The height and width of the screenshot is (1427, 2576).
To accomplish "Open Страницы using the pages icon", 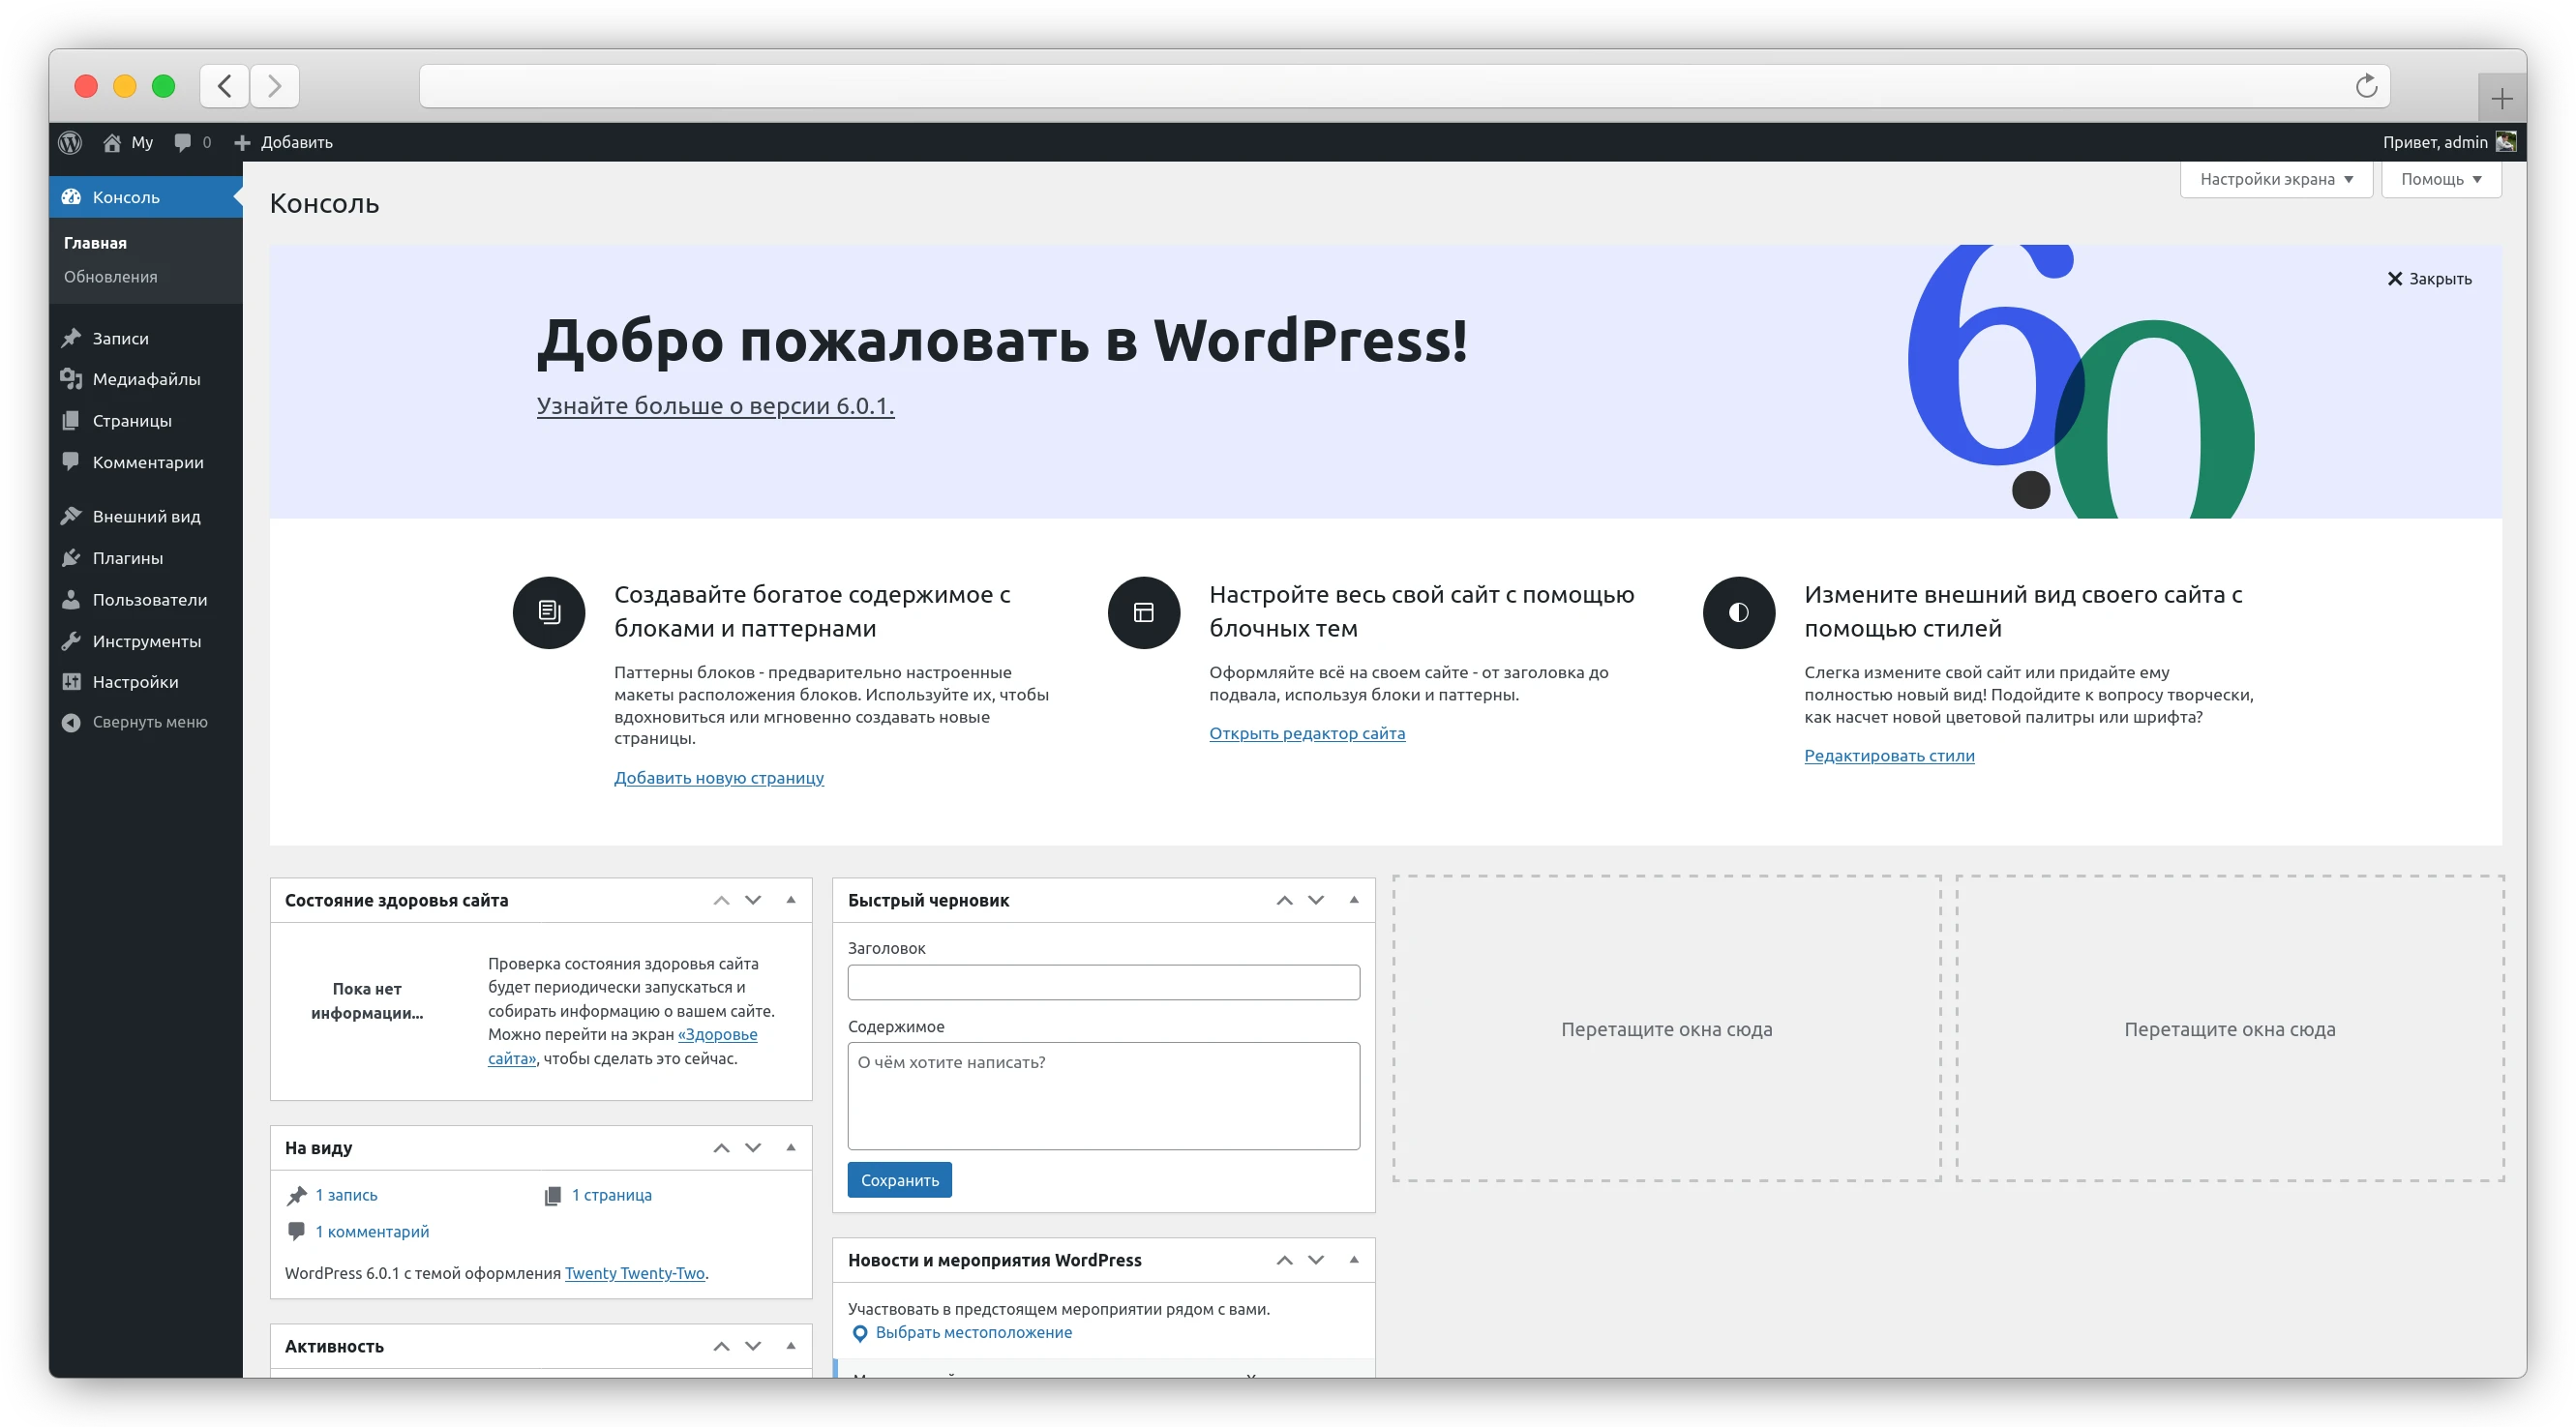I will point(71,420).
